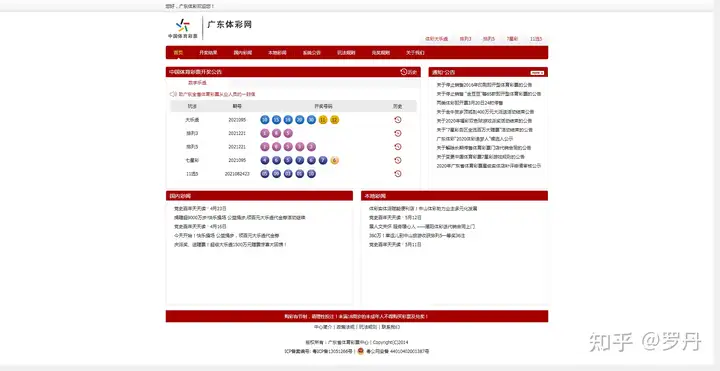
Task: Open history for the 排列3 row
Action: [398, 133]
